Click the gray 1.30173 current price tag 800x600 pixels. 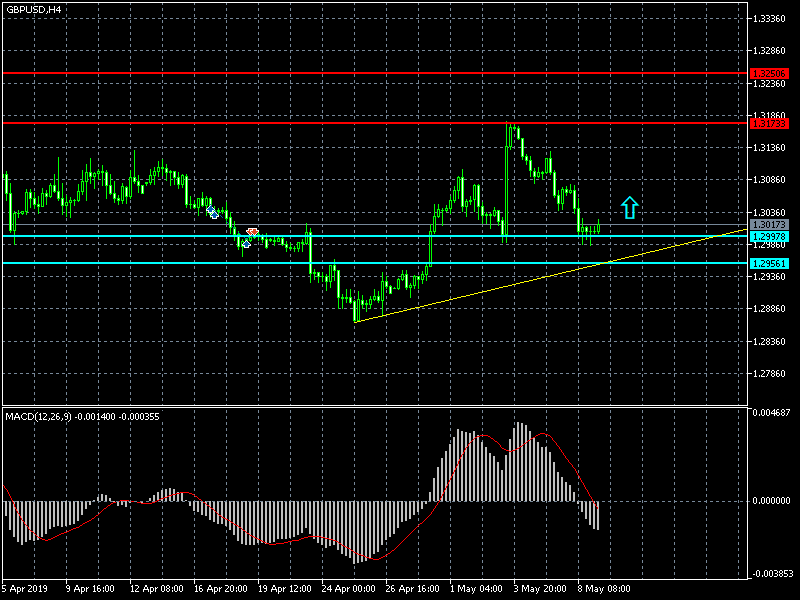[x=768, y=225]
